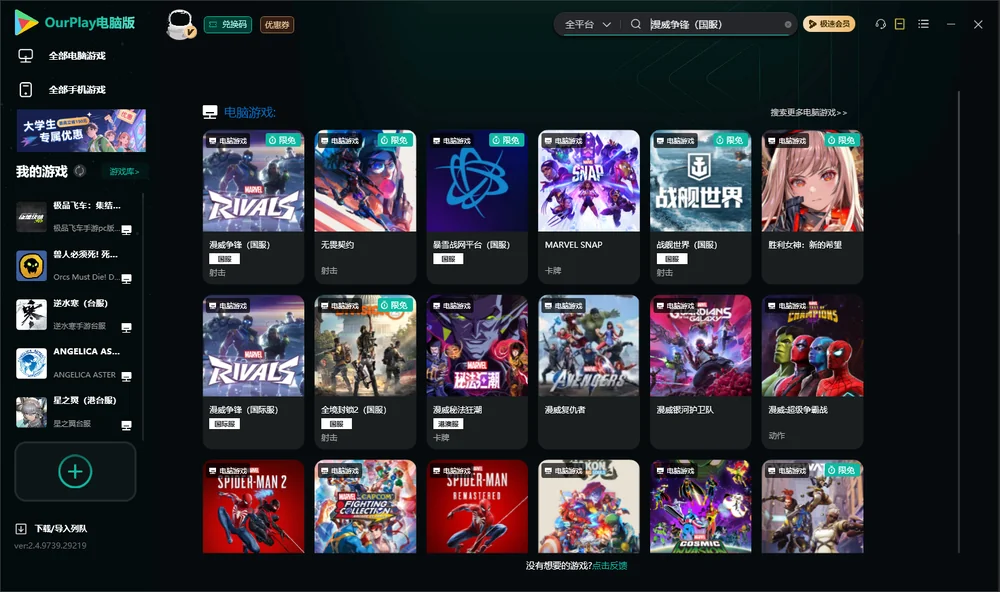1000x592 pixels.
Task: Open customer support headset icon
Action: tap(880, 24)
